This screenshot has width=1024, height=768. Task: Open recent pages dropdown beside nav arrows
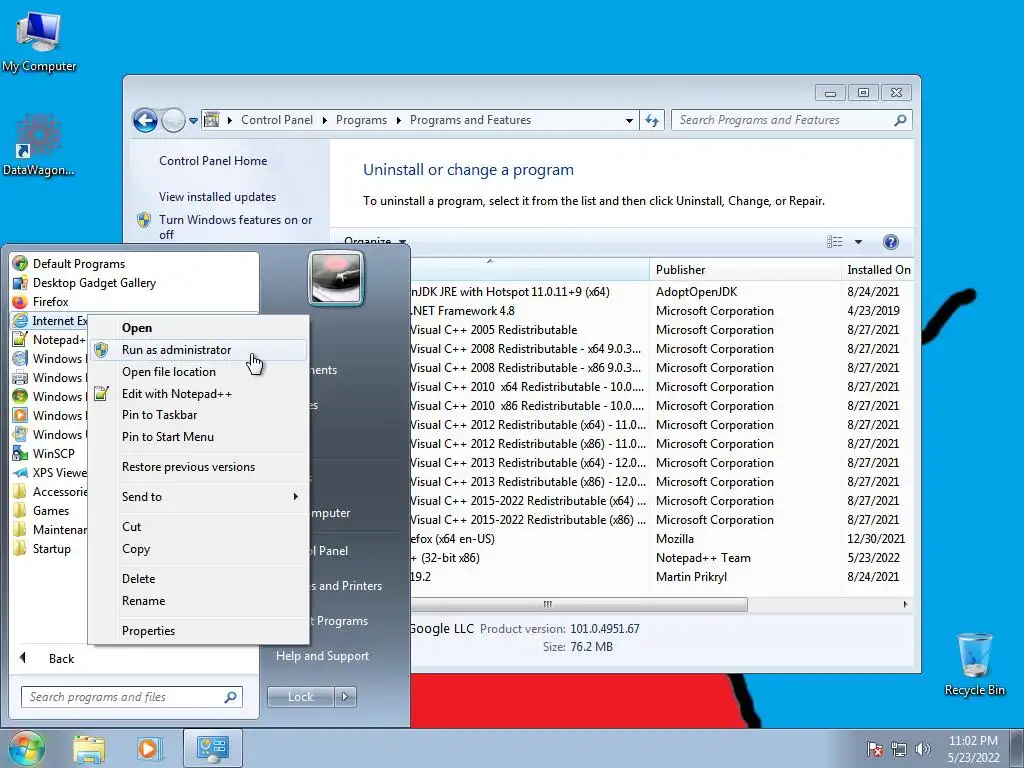193,121
